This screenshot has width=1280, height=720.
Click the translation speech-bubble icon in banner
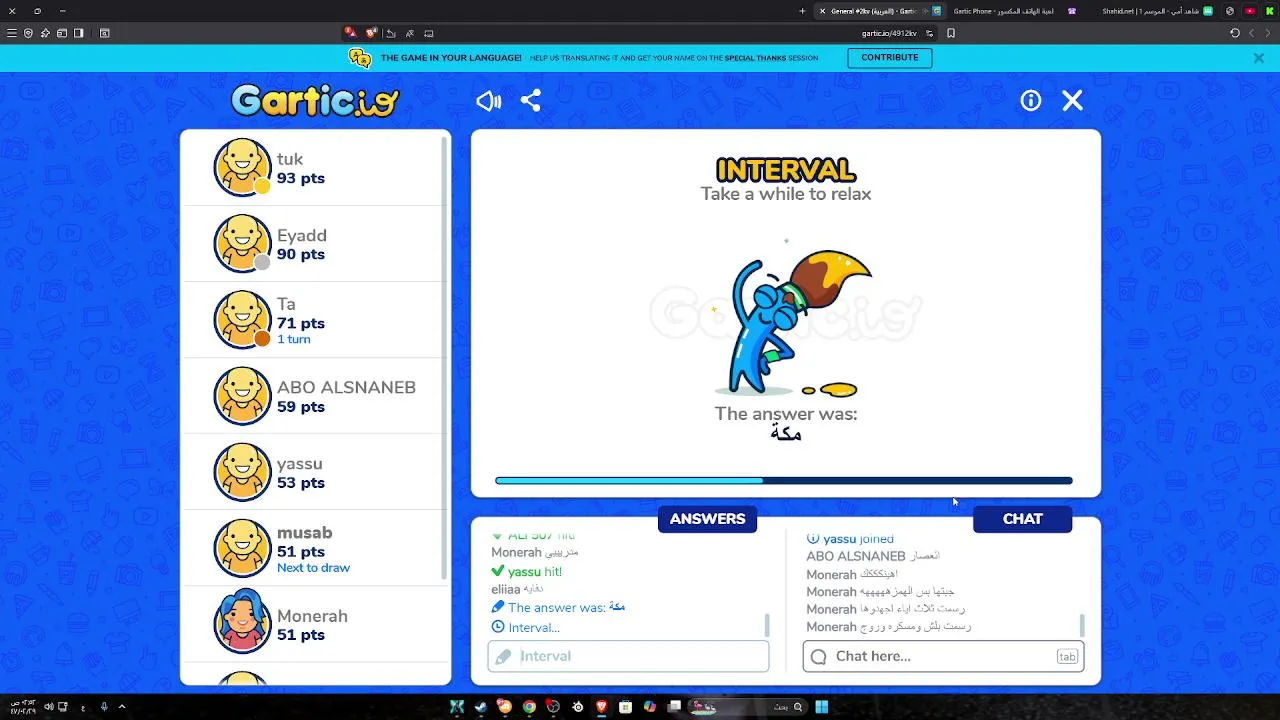[360, 58]
